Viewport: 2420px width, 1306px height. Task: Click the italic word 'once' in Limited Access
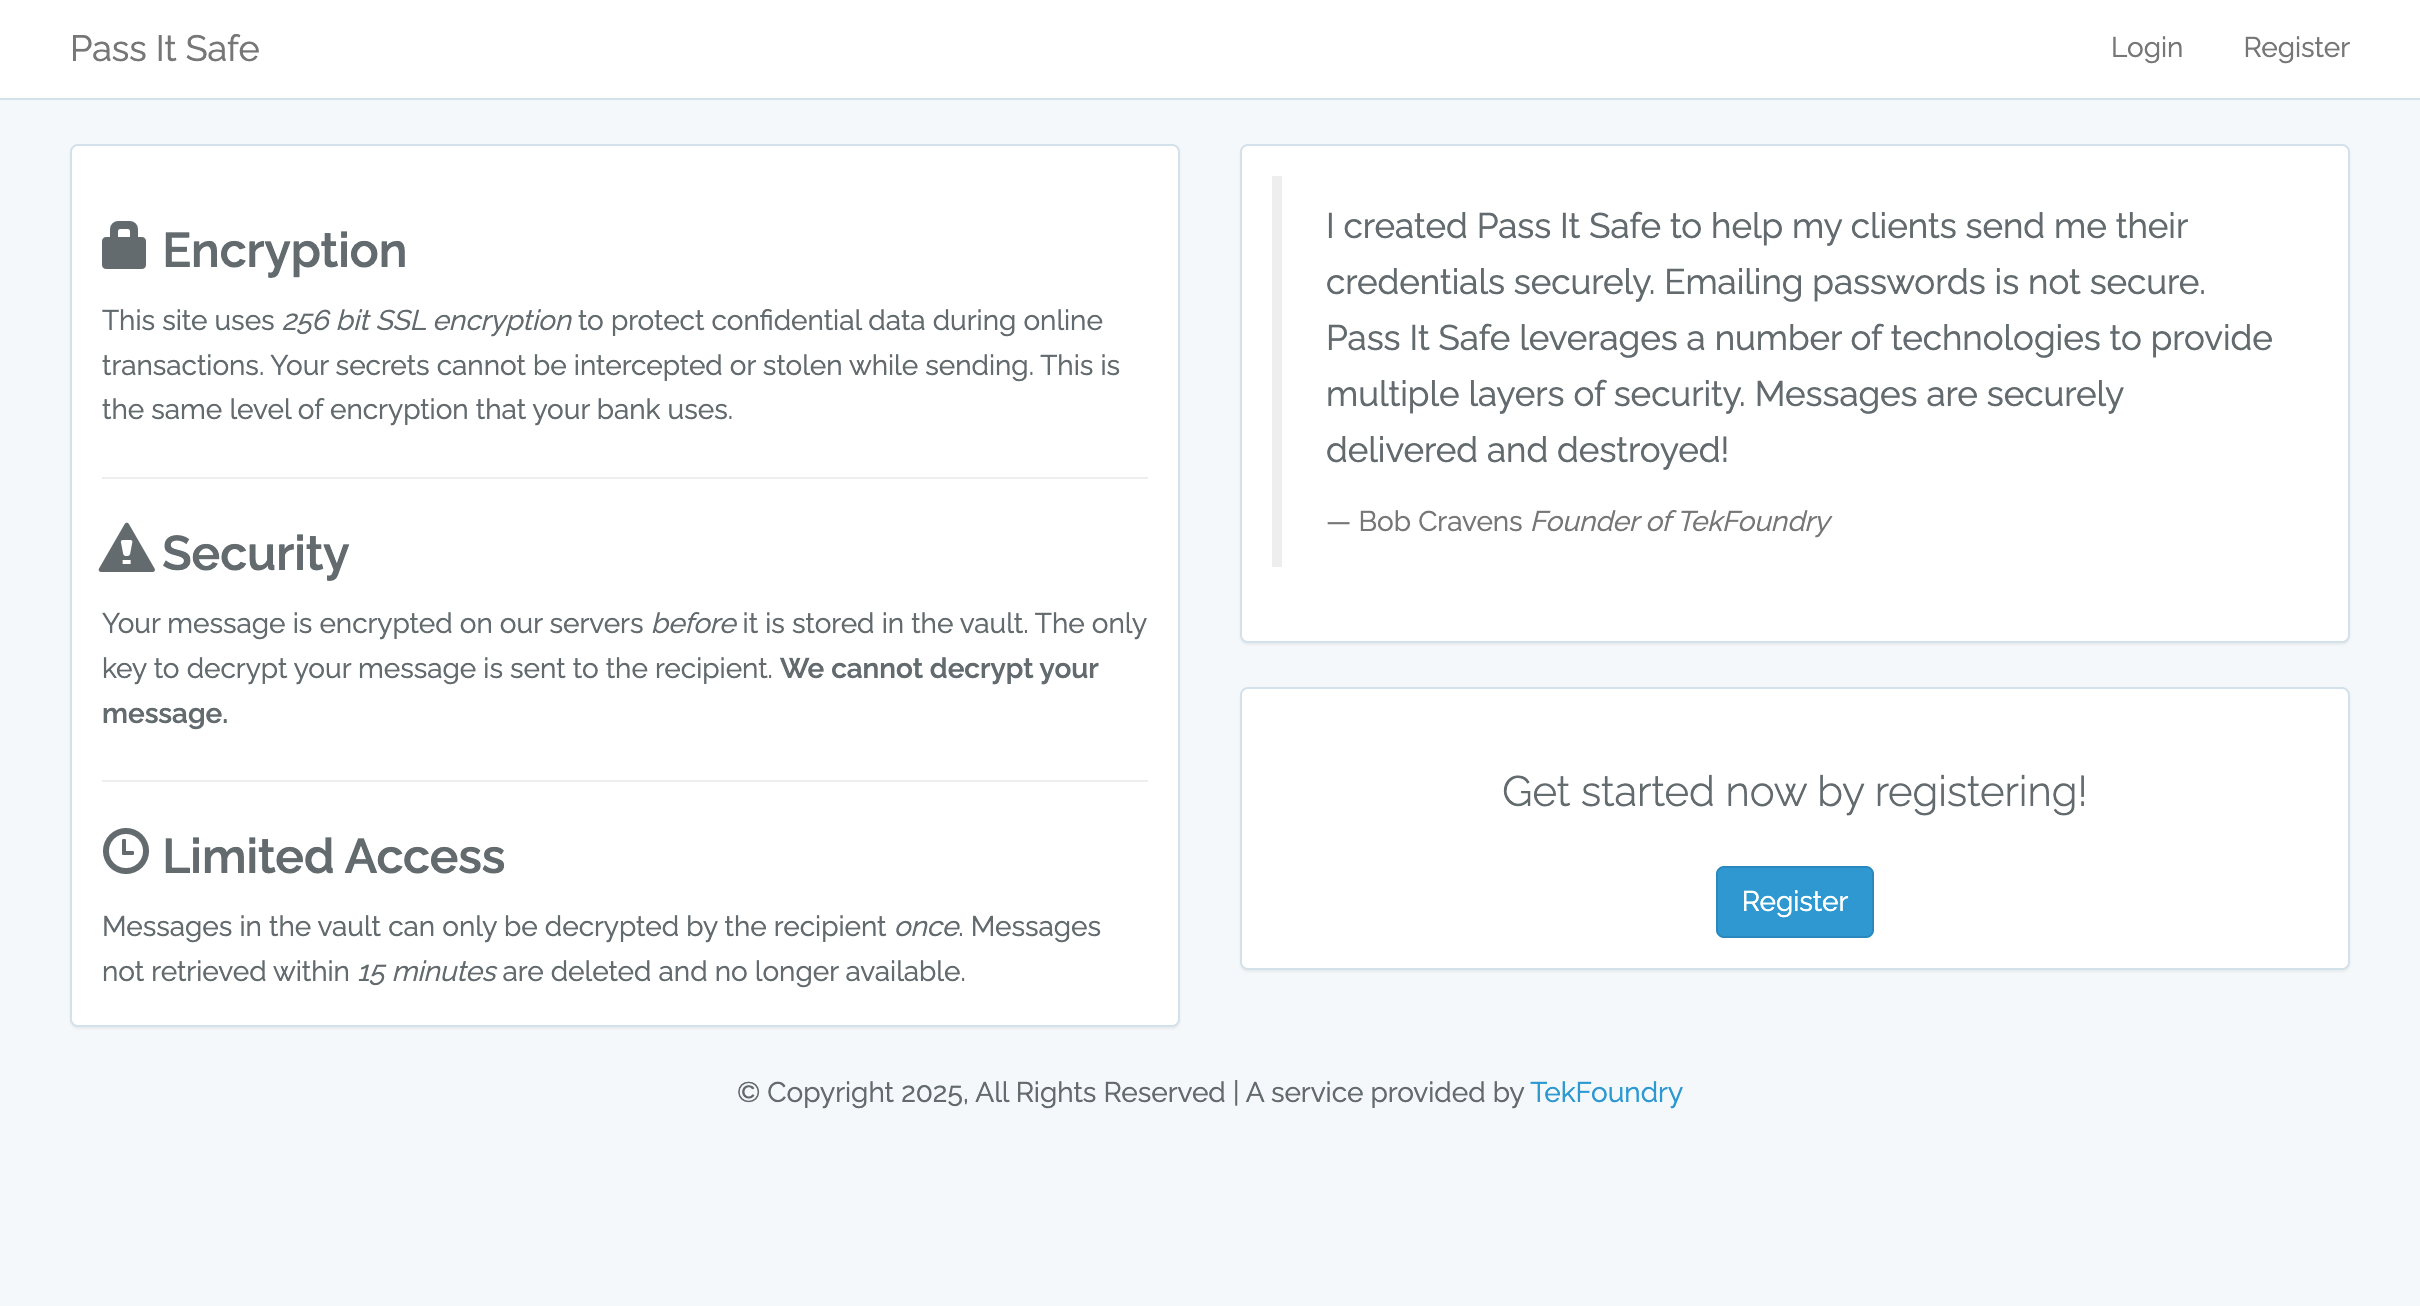coord(927,926)
